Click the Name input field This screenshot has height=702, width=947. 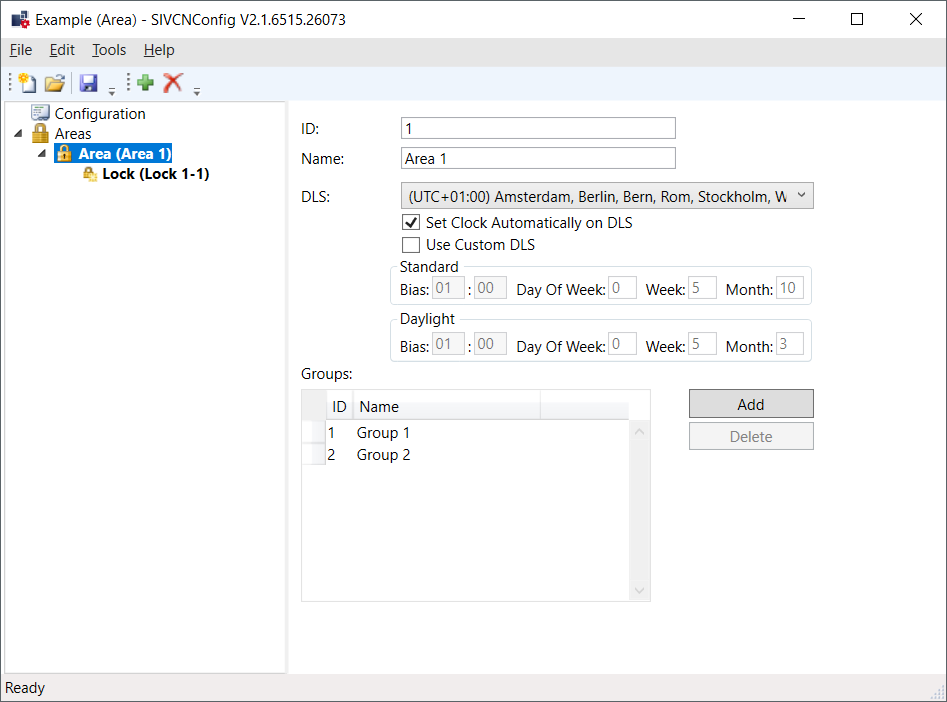coord(538,158)
